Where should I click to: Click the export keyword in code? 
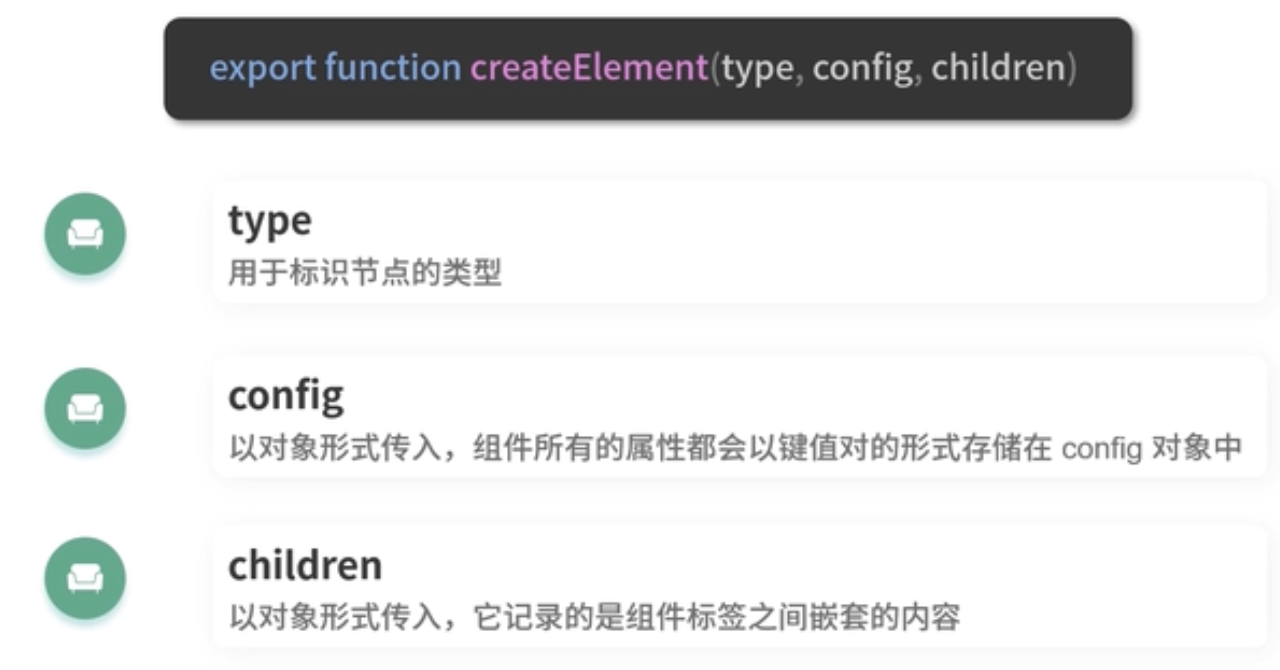[262, 69]
